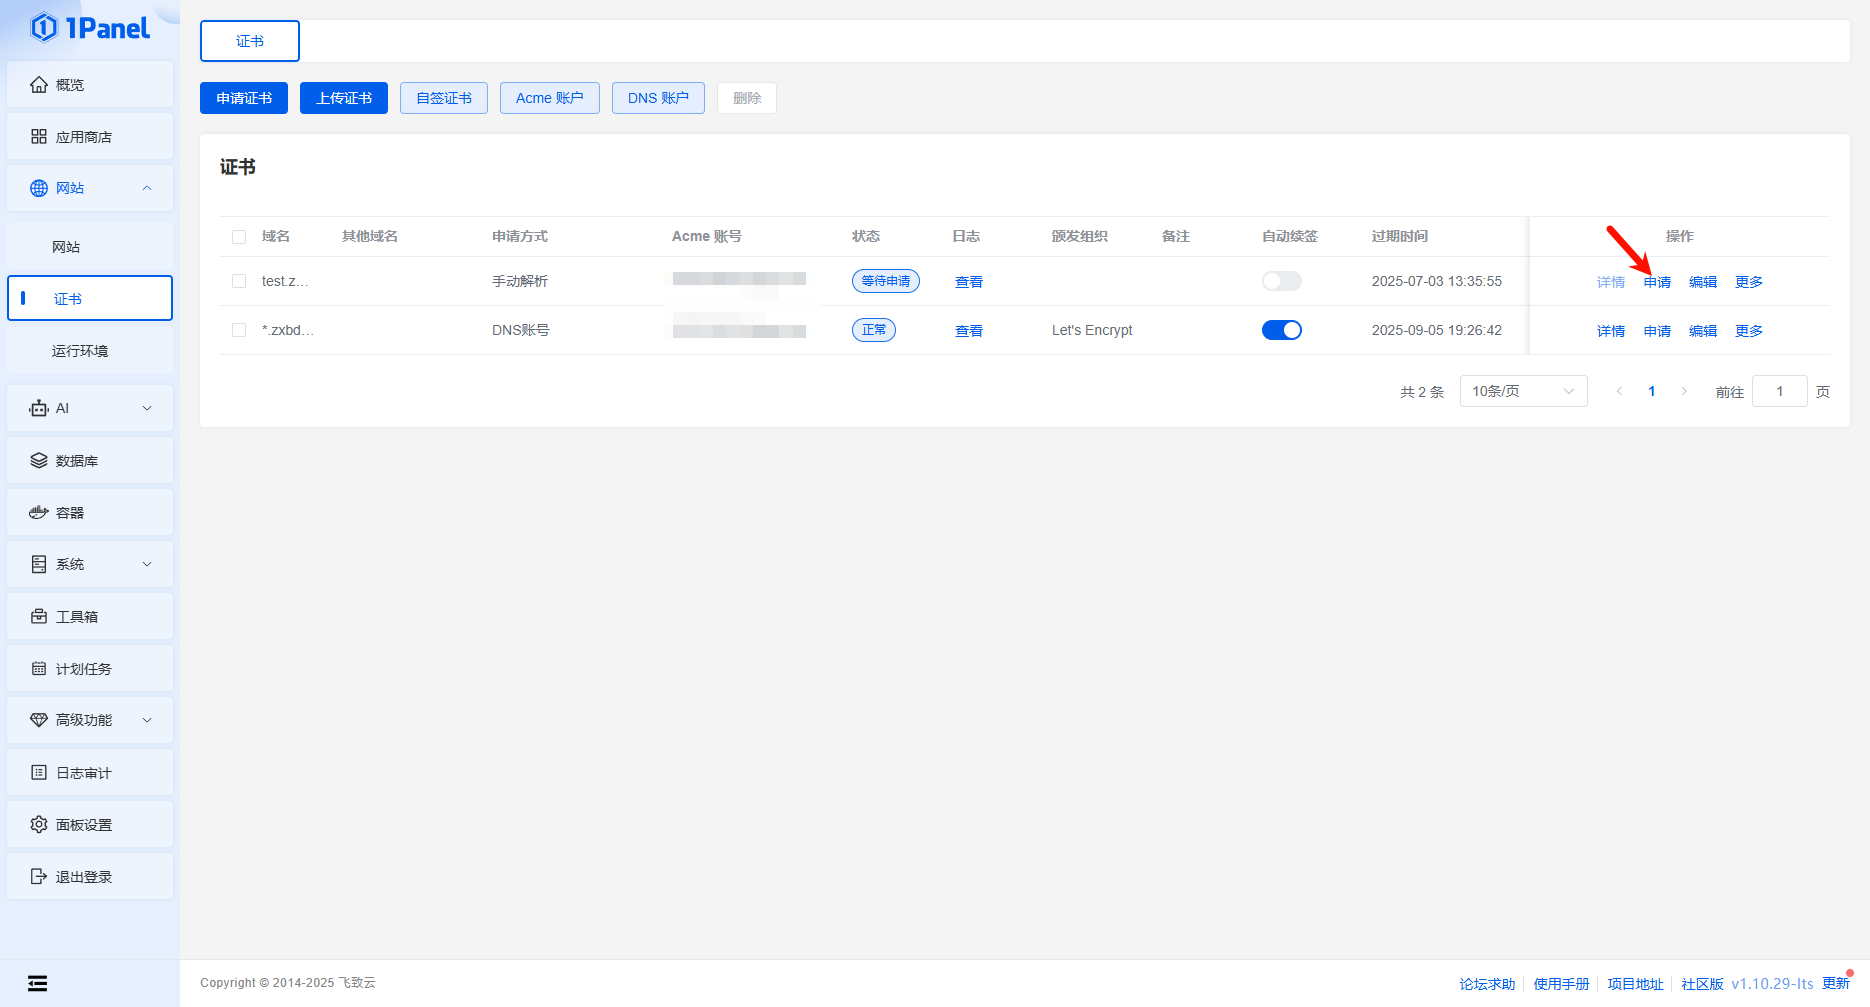Enable auto-renew toggle for test.z… certificate
The height and width of the screenshot is (1007, 1870).
[1281, 281]
